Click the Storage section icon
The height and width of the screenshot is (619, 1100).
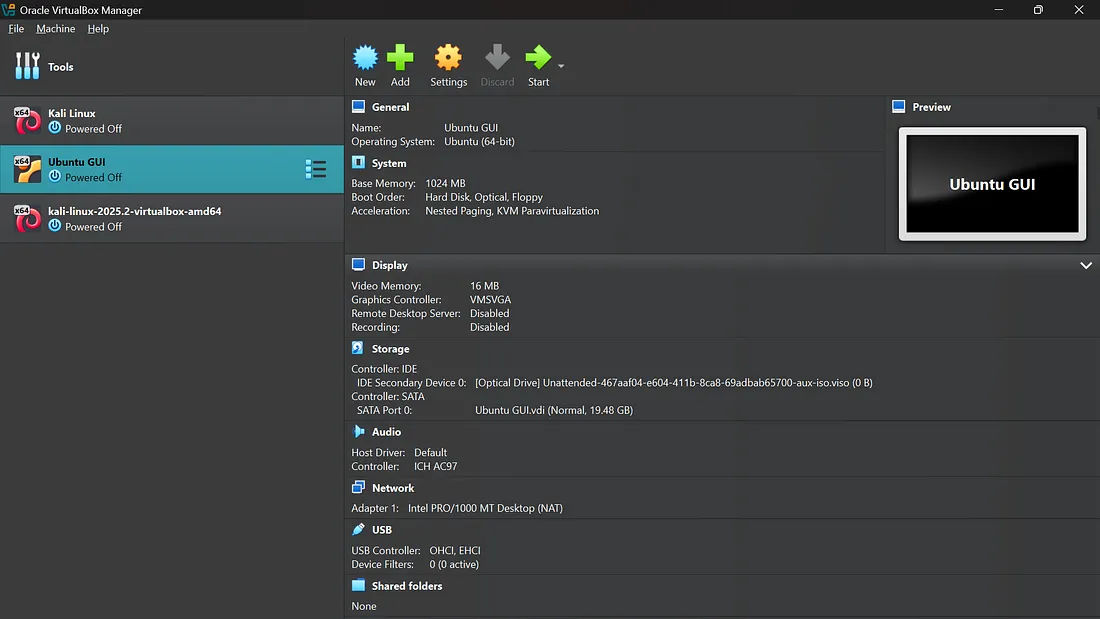point(358,348)
